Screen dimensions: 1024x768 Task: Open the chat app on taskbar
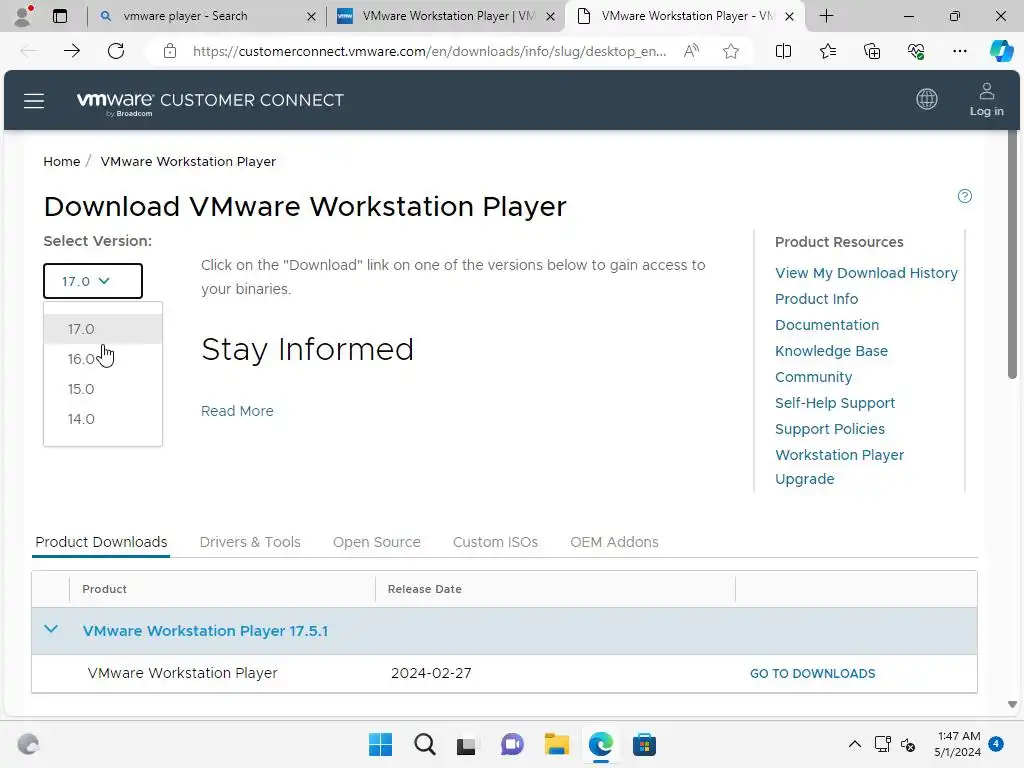point(512,744)
